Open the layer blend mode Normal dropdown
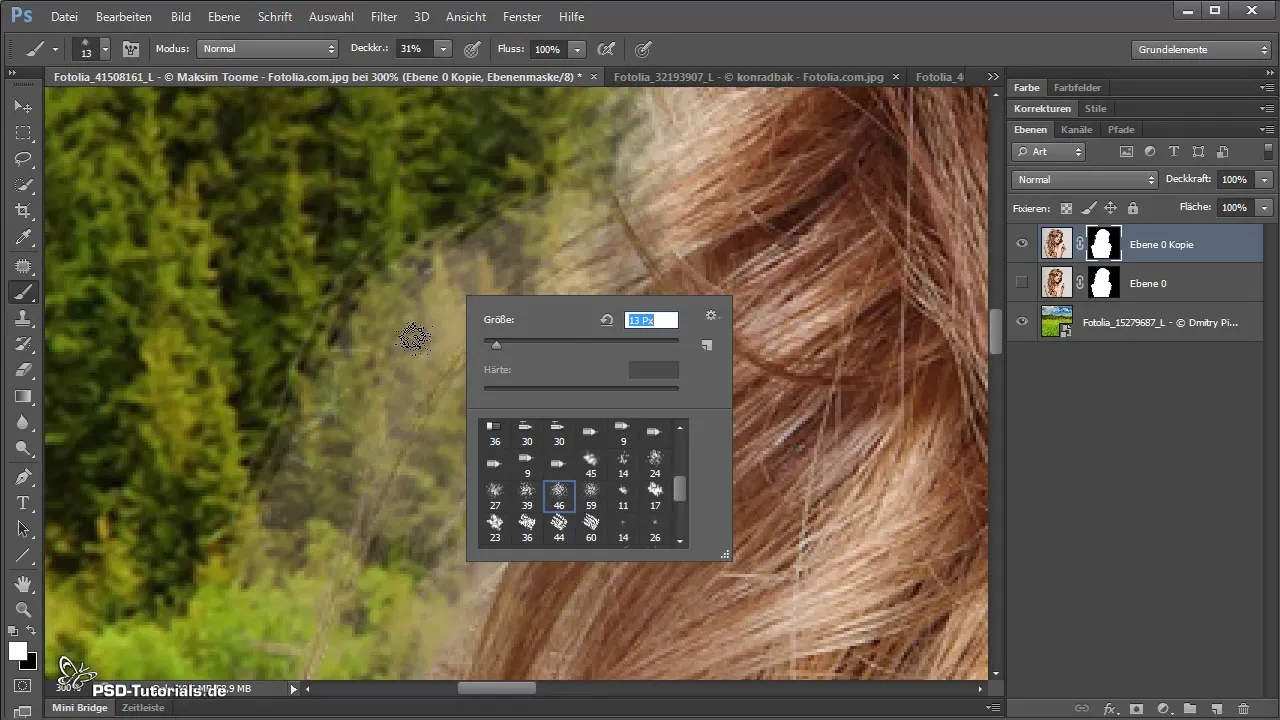 pyautogui.click(x=1084, y=180)
